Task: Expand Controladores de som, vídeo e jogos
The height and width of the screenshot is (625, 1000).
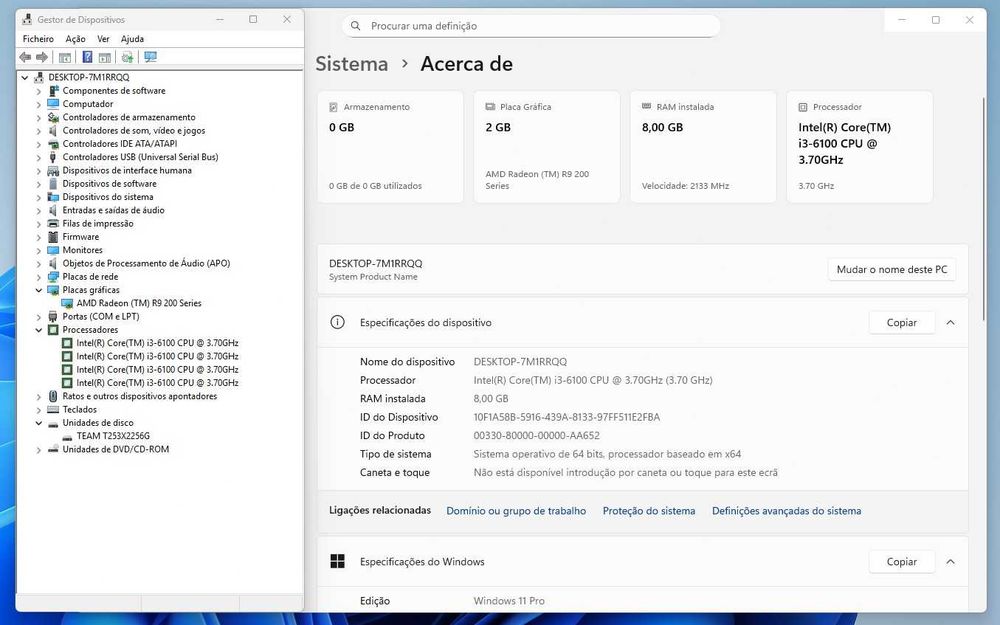Action: pyautogui.click(x=39, y=131)
